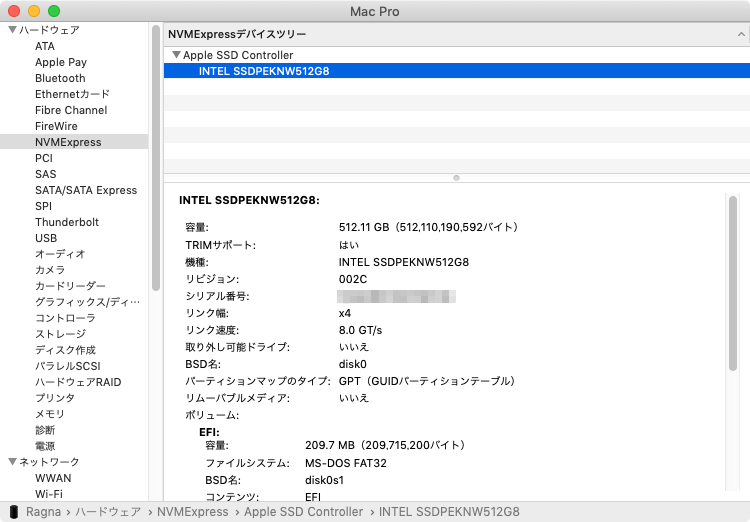Open オーディオ section
Screen dimensions: 750x522
(60, 254)
